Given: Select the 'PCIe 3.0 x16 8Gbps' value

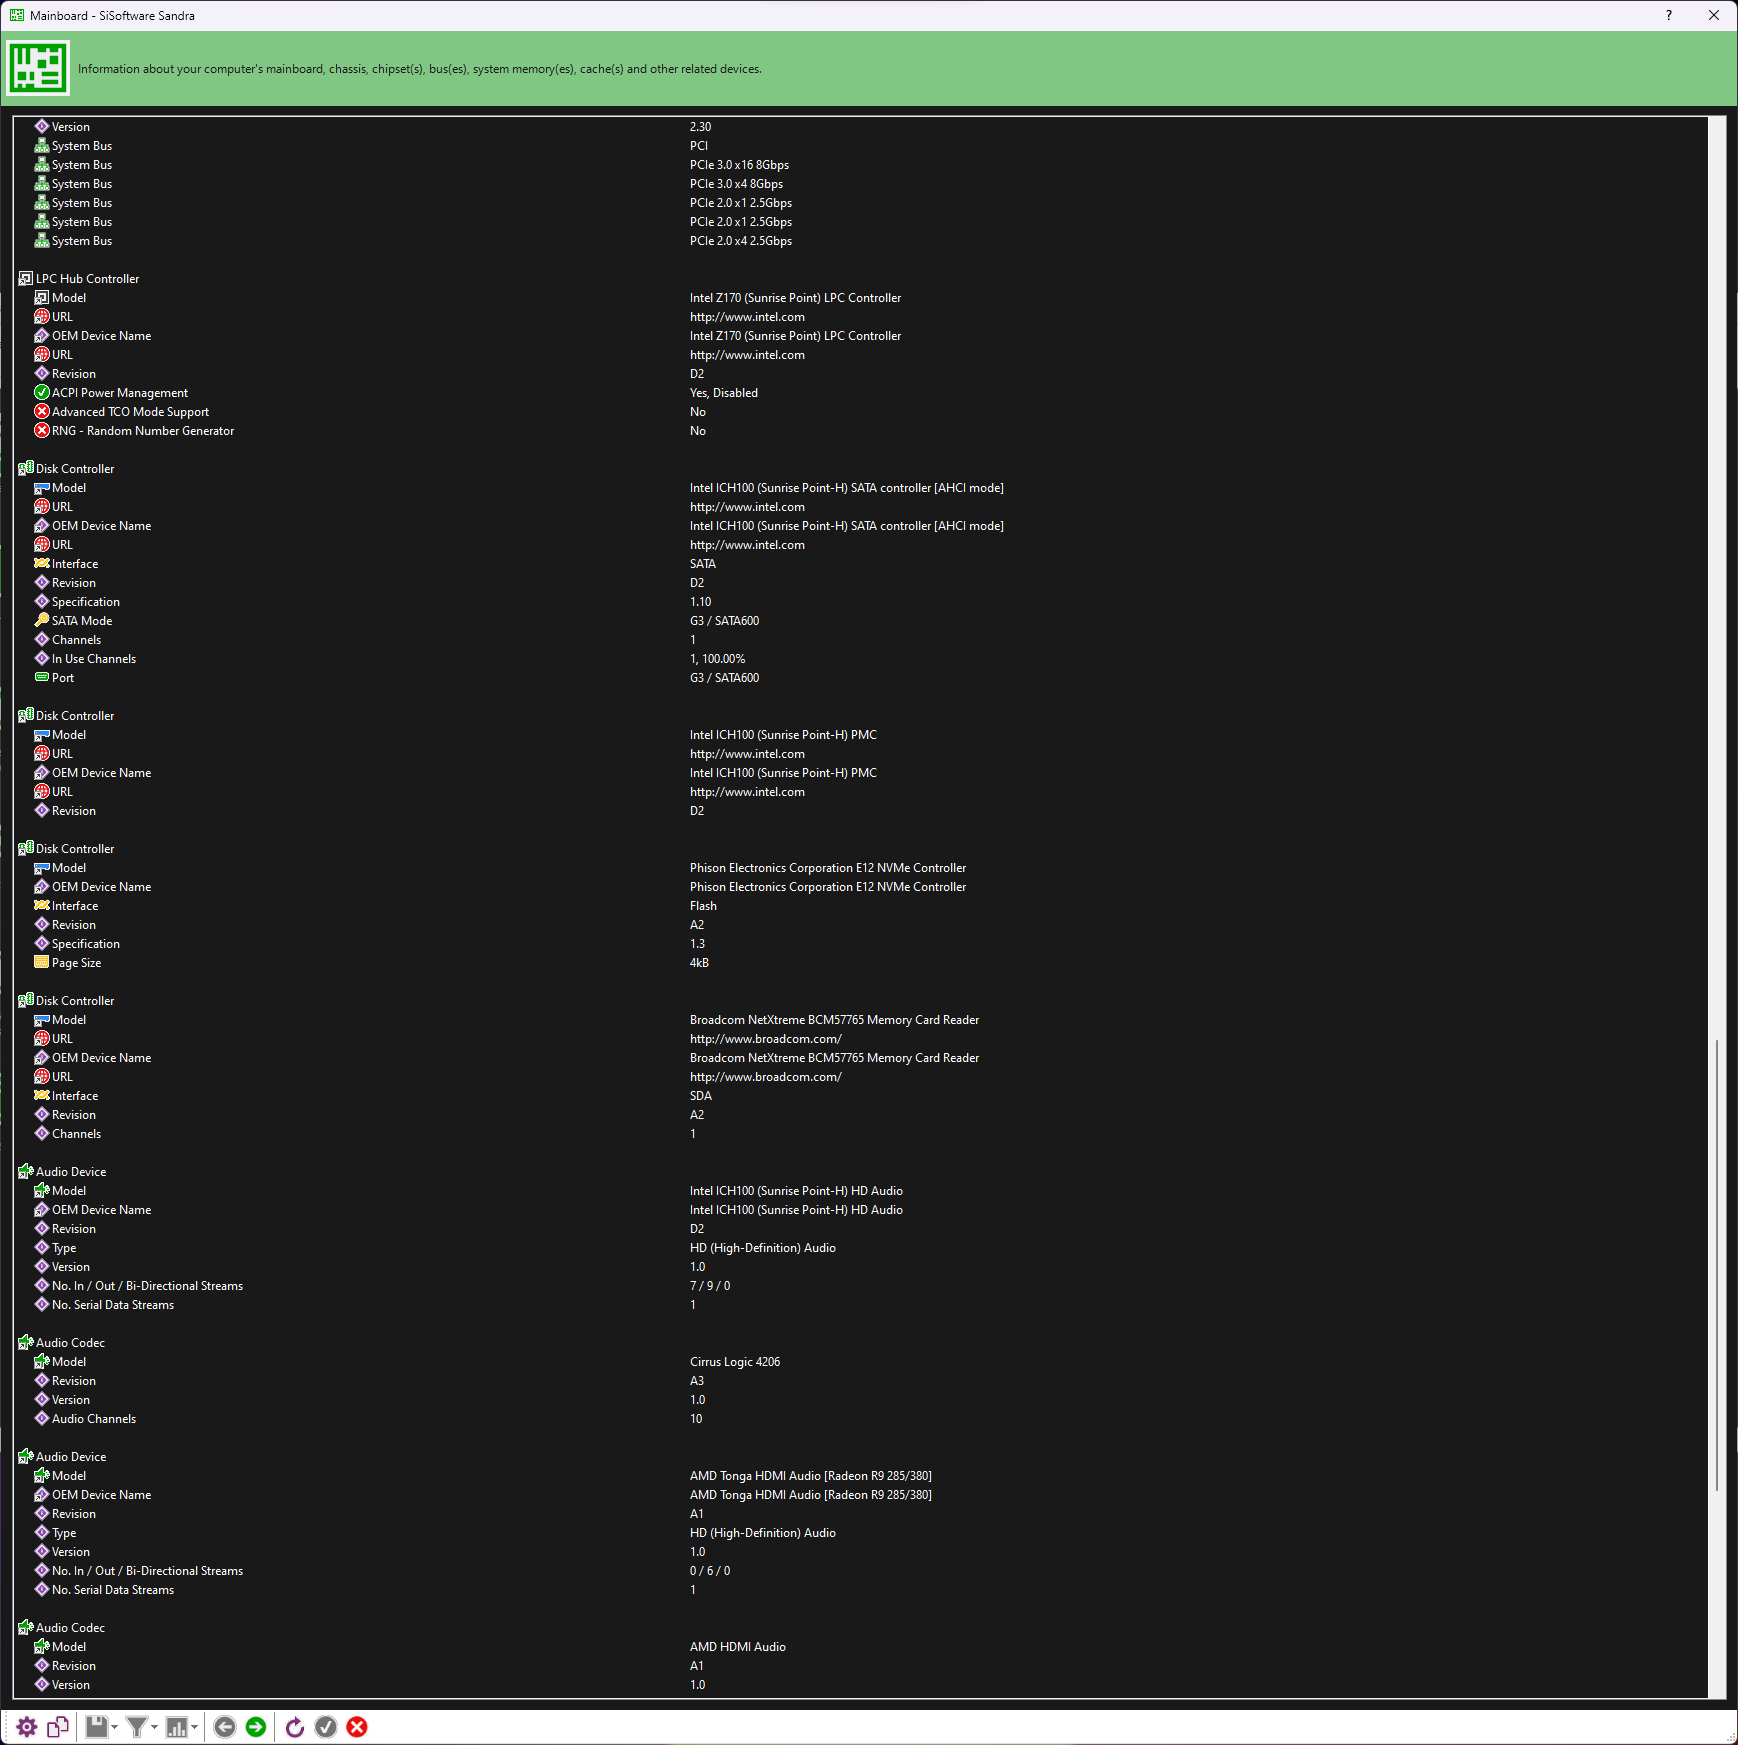Looking at the screenshot, I should click(x=739, y=165).
